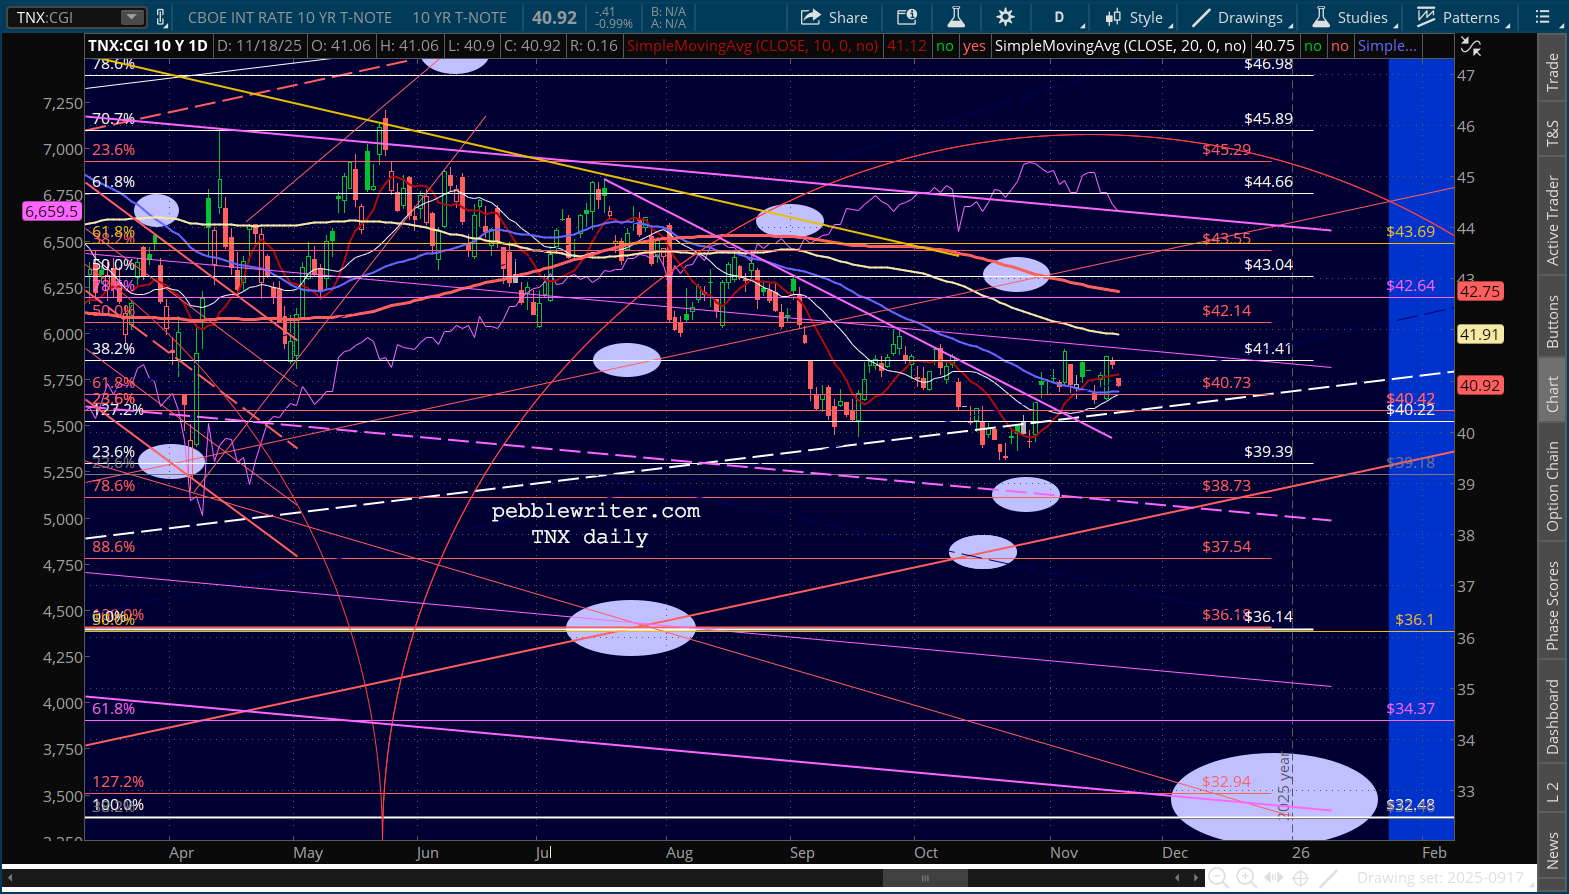Click the $34.37 magenta level label
1569x894 pixels.
(x=1410, y=708)
